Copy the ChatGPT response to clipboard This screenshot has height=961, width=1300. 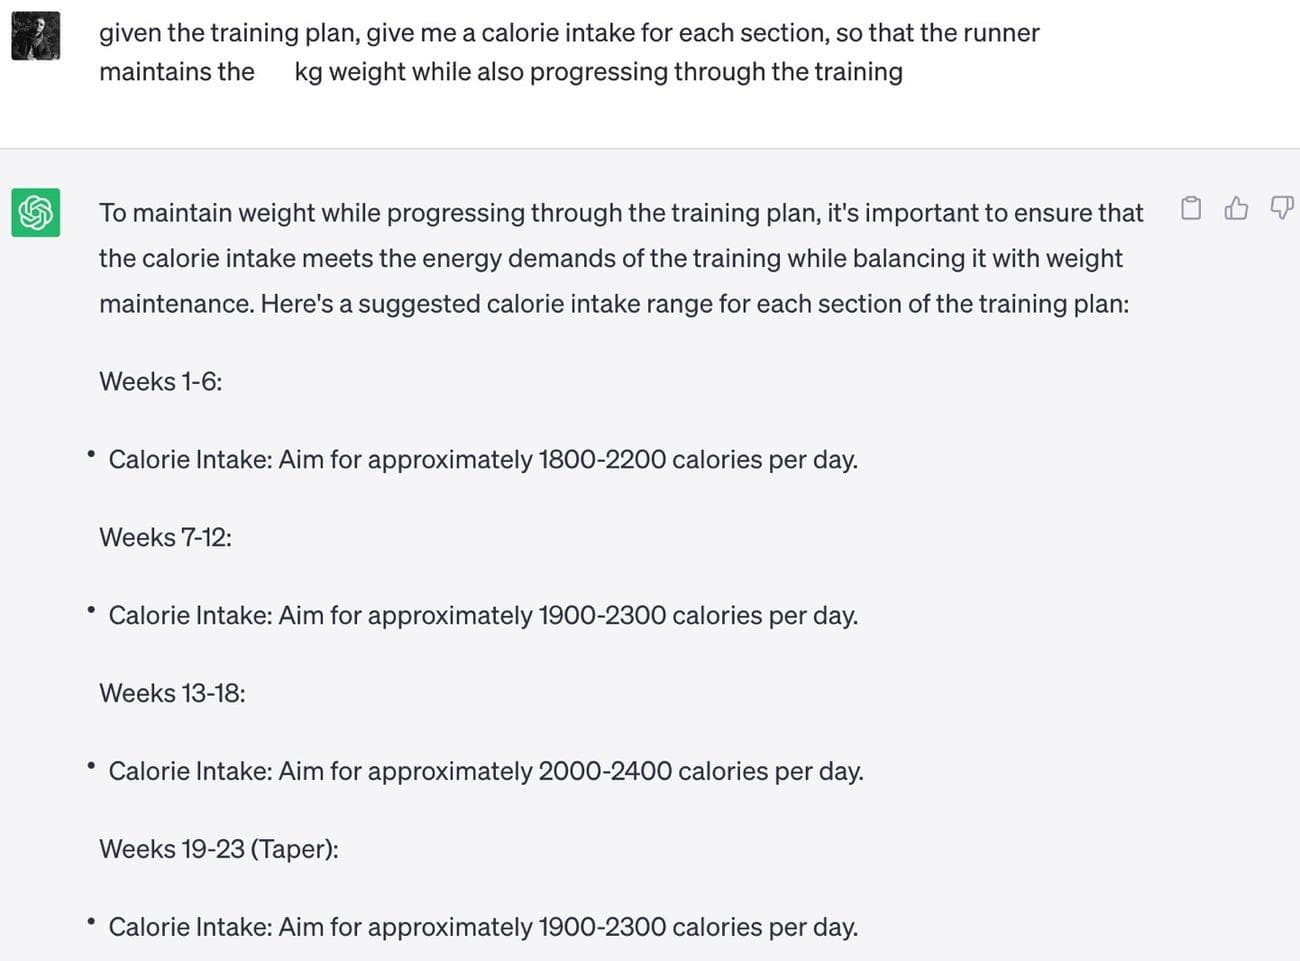coord(1190,208)
